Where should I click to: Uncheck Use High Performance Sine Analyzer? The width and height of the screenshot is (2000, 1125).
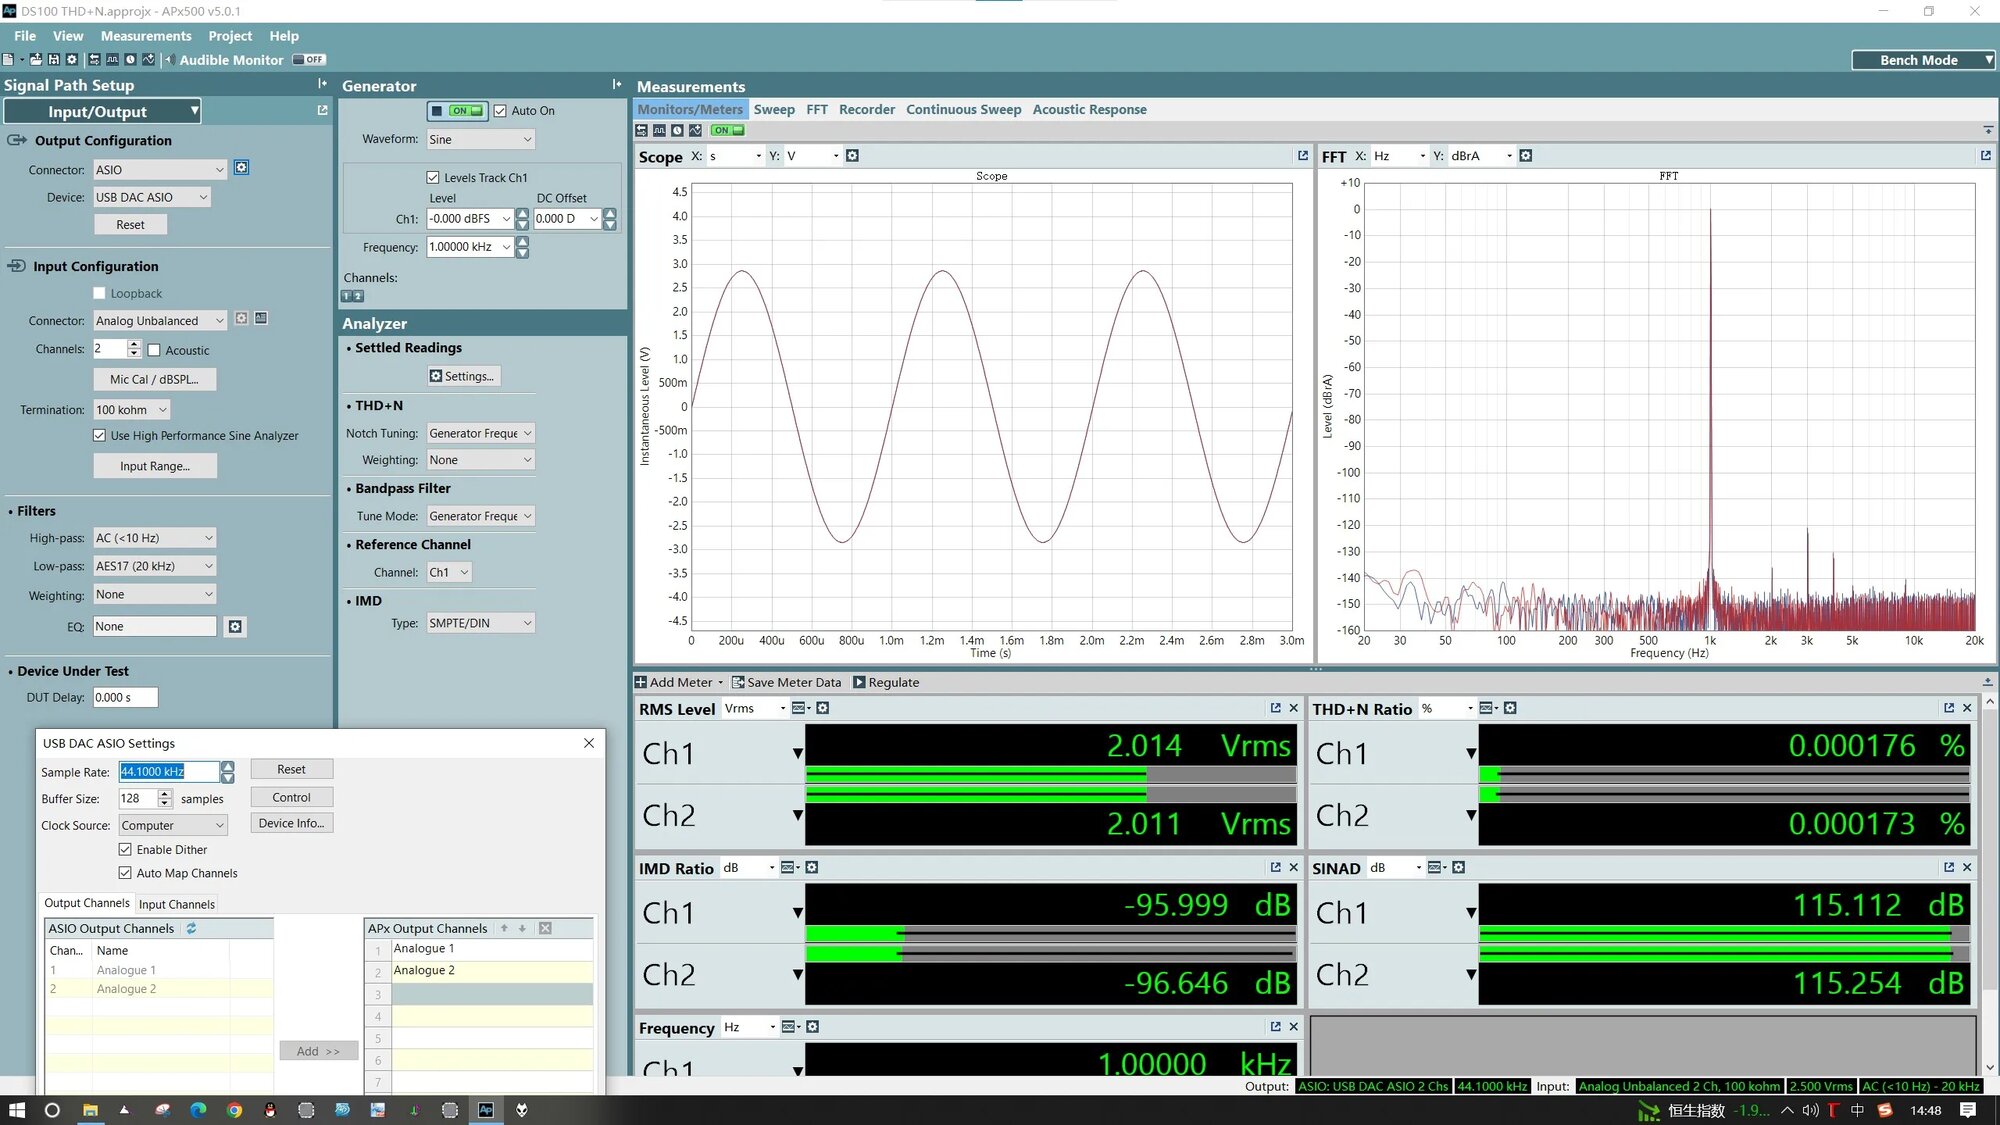point(99,436)
